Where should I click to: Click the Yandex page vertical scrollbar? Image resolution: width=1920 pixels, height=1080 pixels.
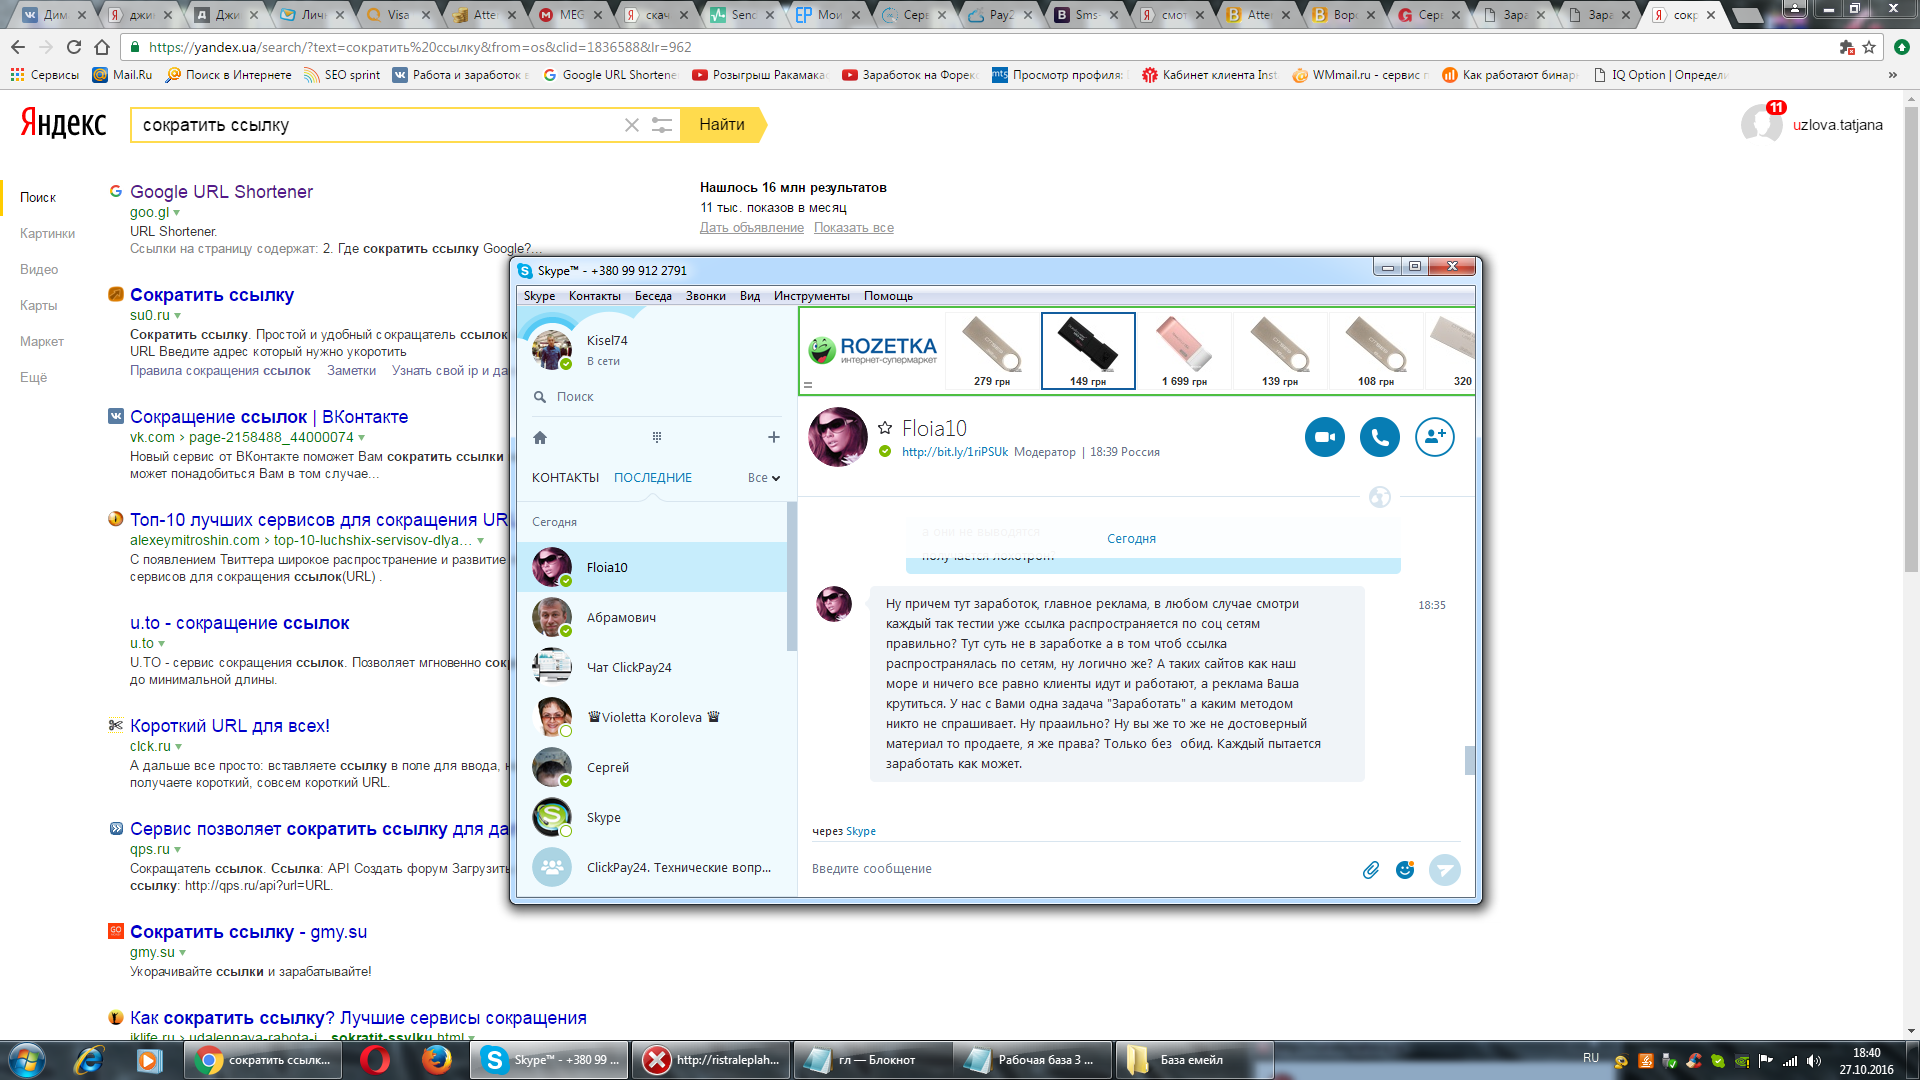(1911, 340)
